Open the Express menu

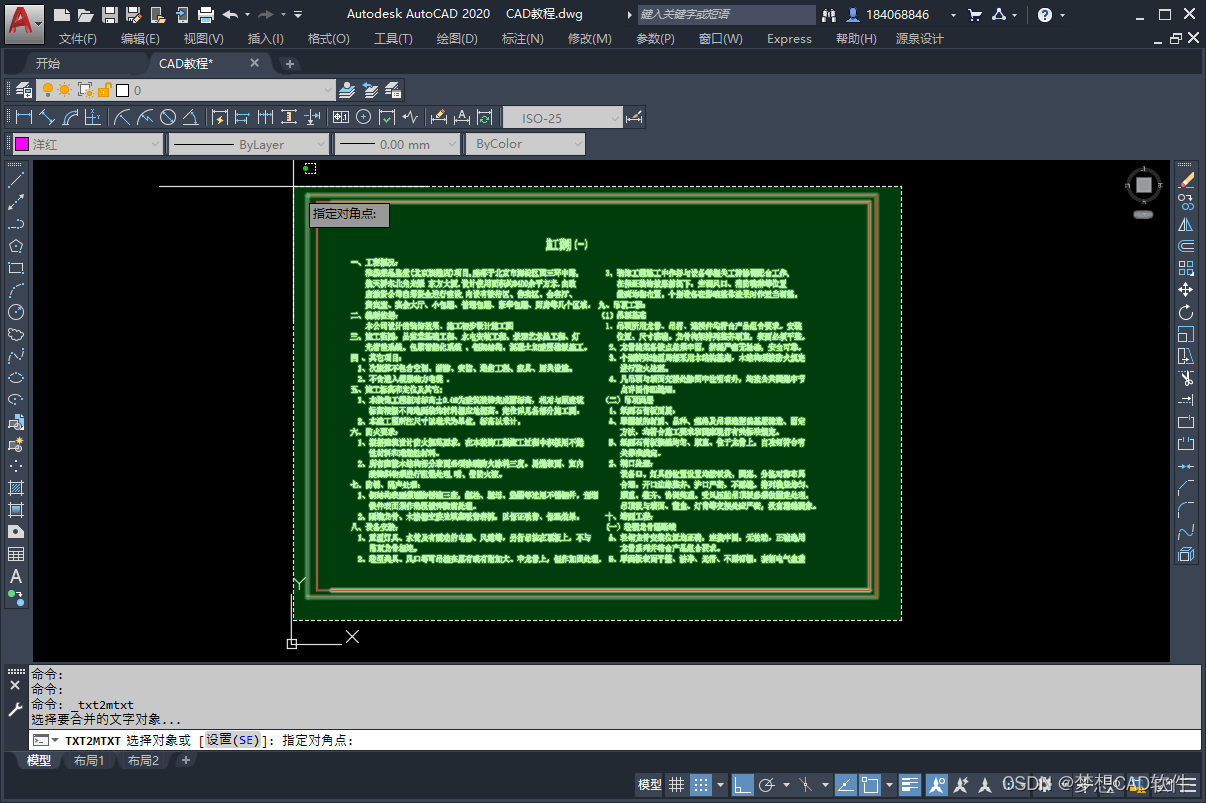click(x=789, y=39)
